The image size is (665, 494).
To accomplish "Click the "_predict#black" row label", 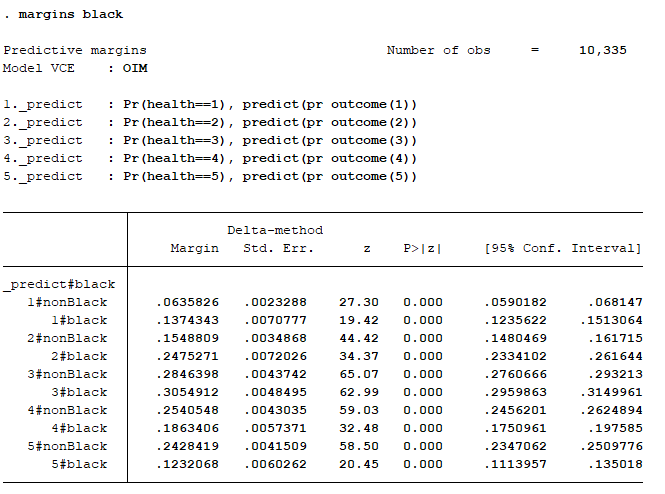I will pyautogui.click(x=59, y=285).
